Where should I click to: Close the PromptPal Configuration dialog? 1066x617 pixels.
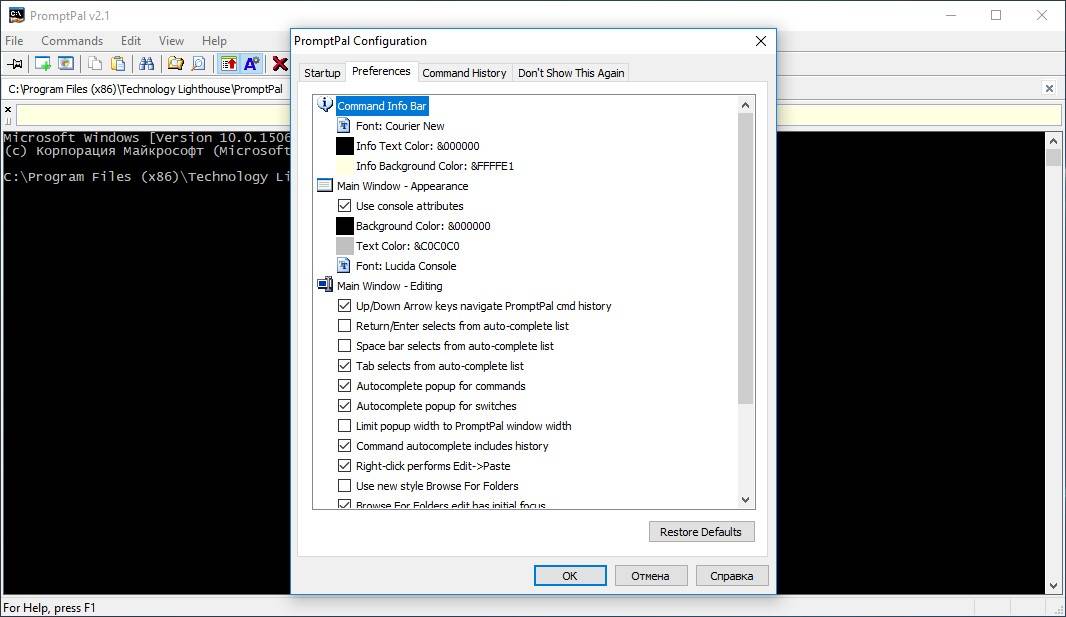coord(761,41)
